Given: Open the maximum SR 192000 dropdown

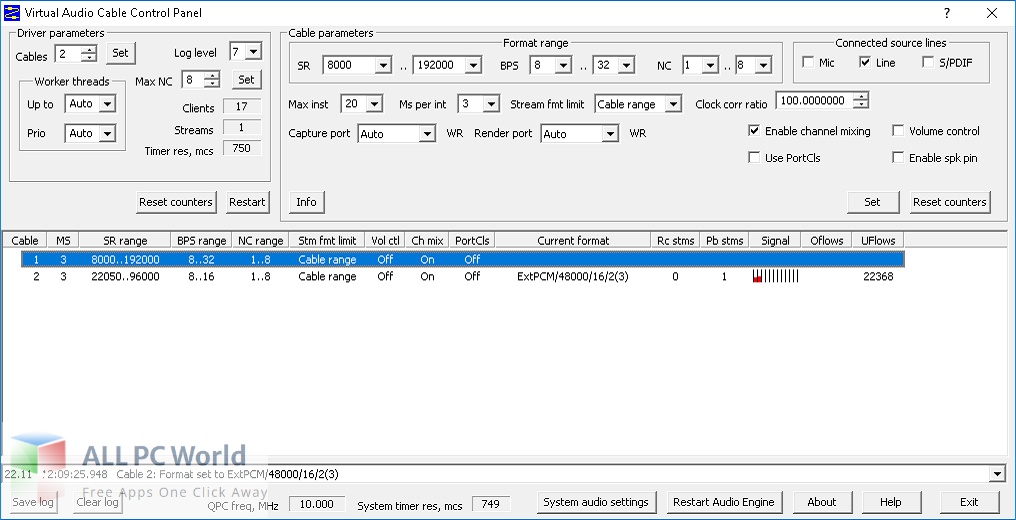Looking at the screenshot, I should (473, 65).
